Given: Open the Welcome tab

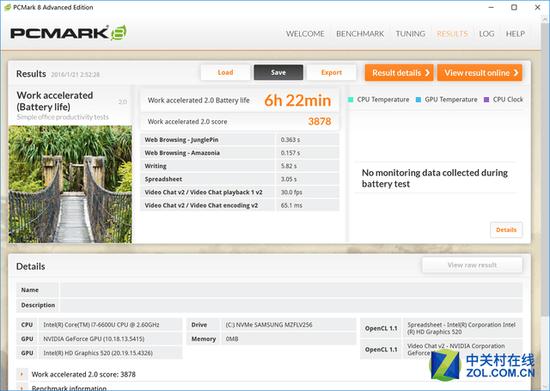Looking at the screenshot, I should 305,34.
